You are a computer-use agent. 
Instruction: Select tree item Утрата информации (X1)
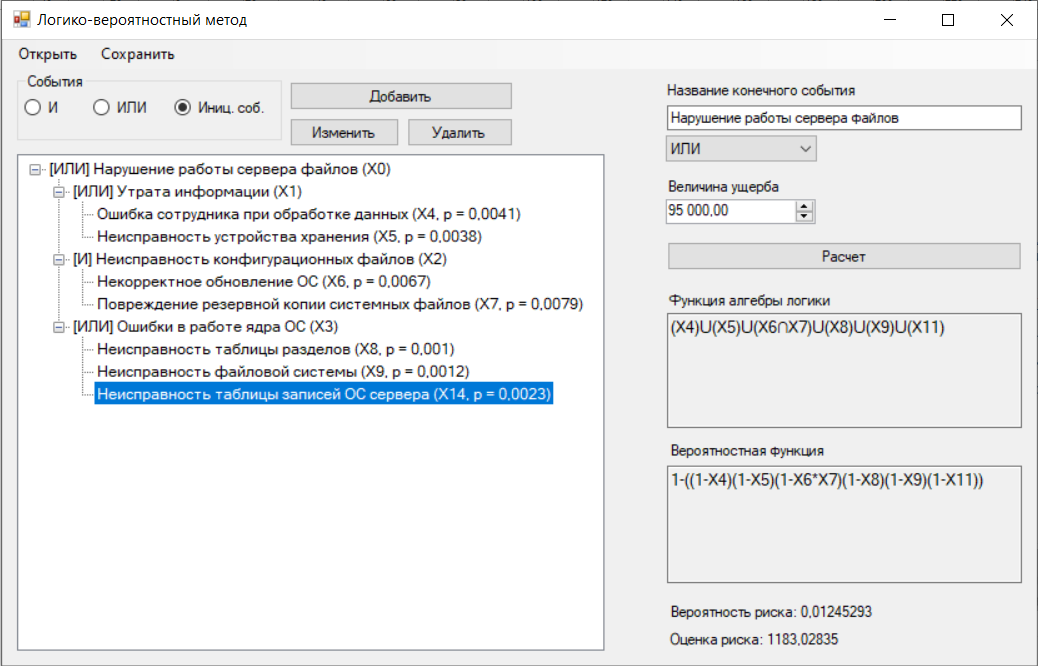pyautogui.click(x=187, y=192)
